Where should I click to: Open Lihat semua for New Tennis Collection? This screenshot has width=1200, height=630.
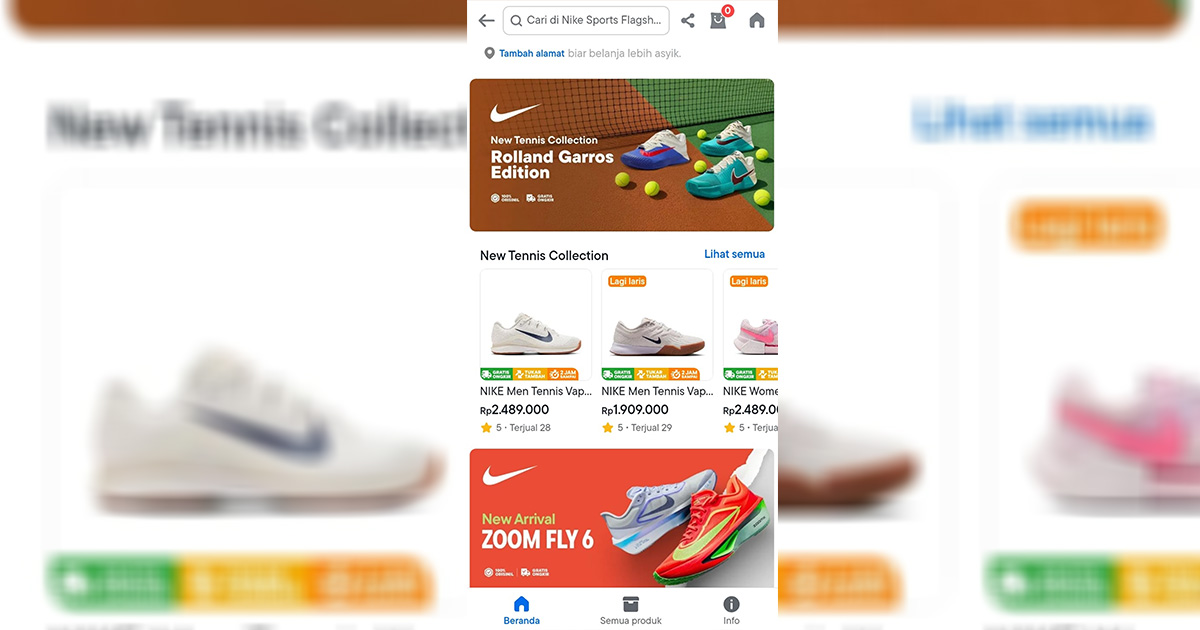pos(734,254)
